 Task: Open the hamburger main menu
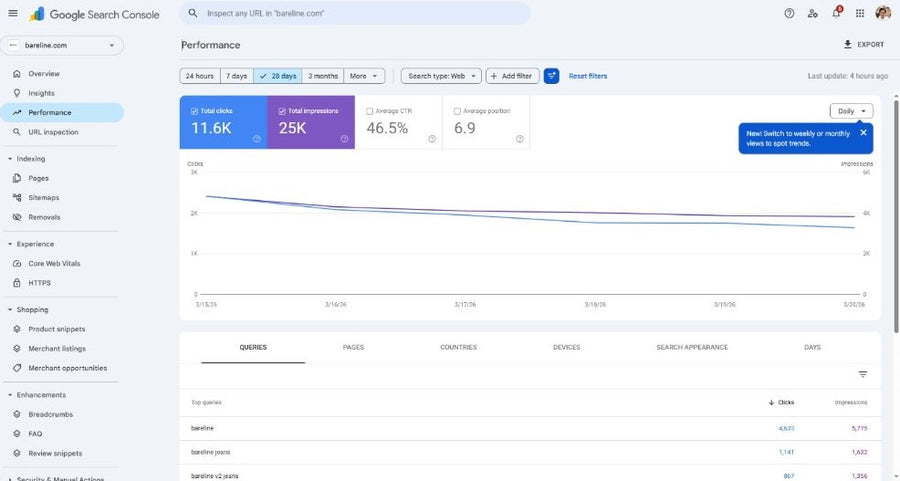(x=13, y=13)
